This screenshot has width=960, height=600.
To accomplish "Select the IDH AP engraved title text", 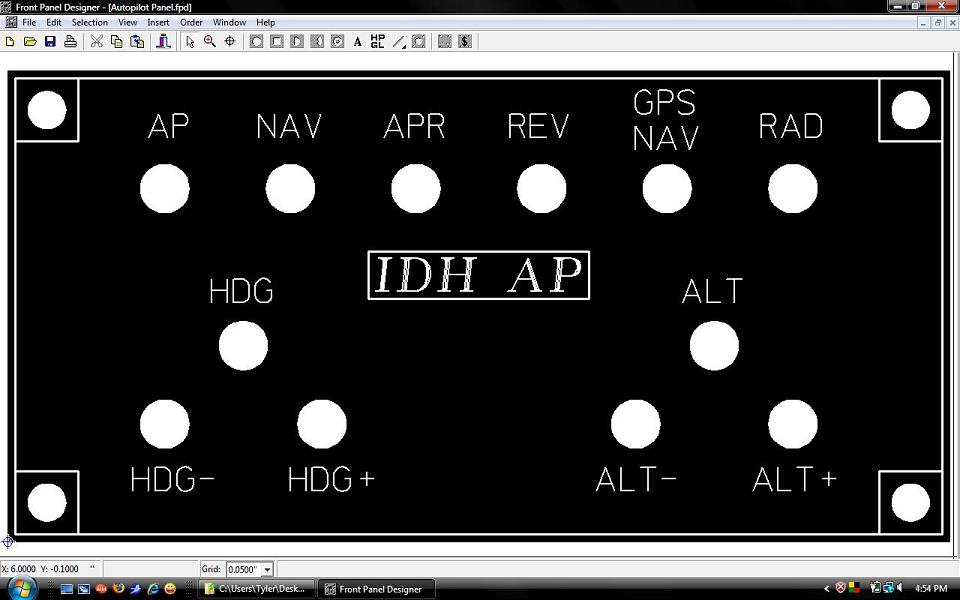I will [x=478, y=275].
